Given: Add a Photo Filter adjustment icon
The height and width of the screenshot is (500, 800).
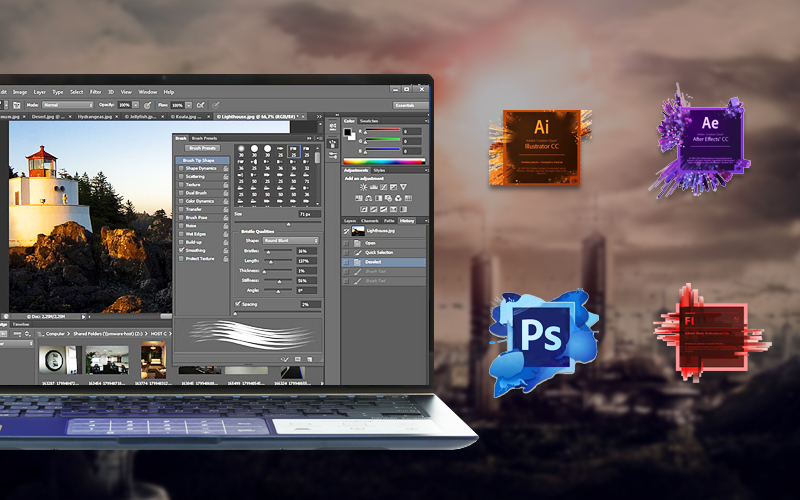Looking at the screenshot, I should tap(388, 198).
